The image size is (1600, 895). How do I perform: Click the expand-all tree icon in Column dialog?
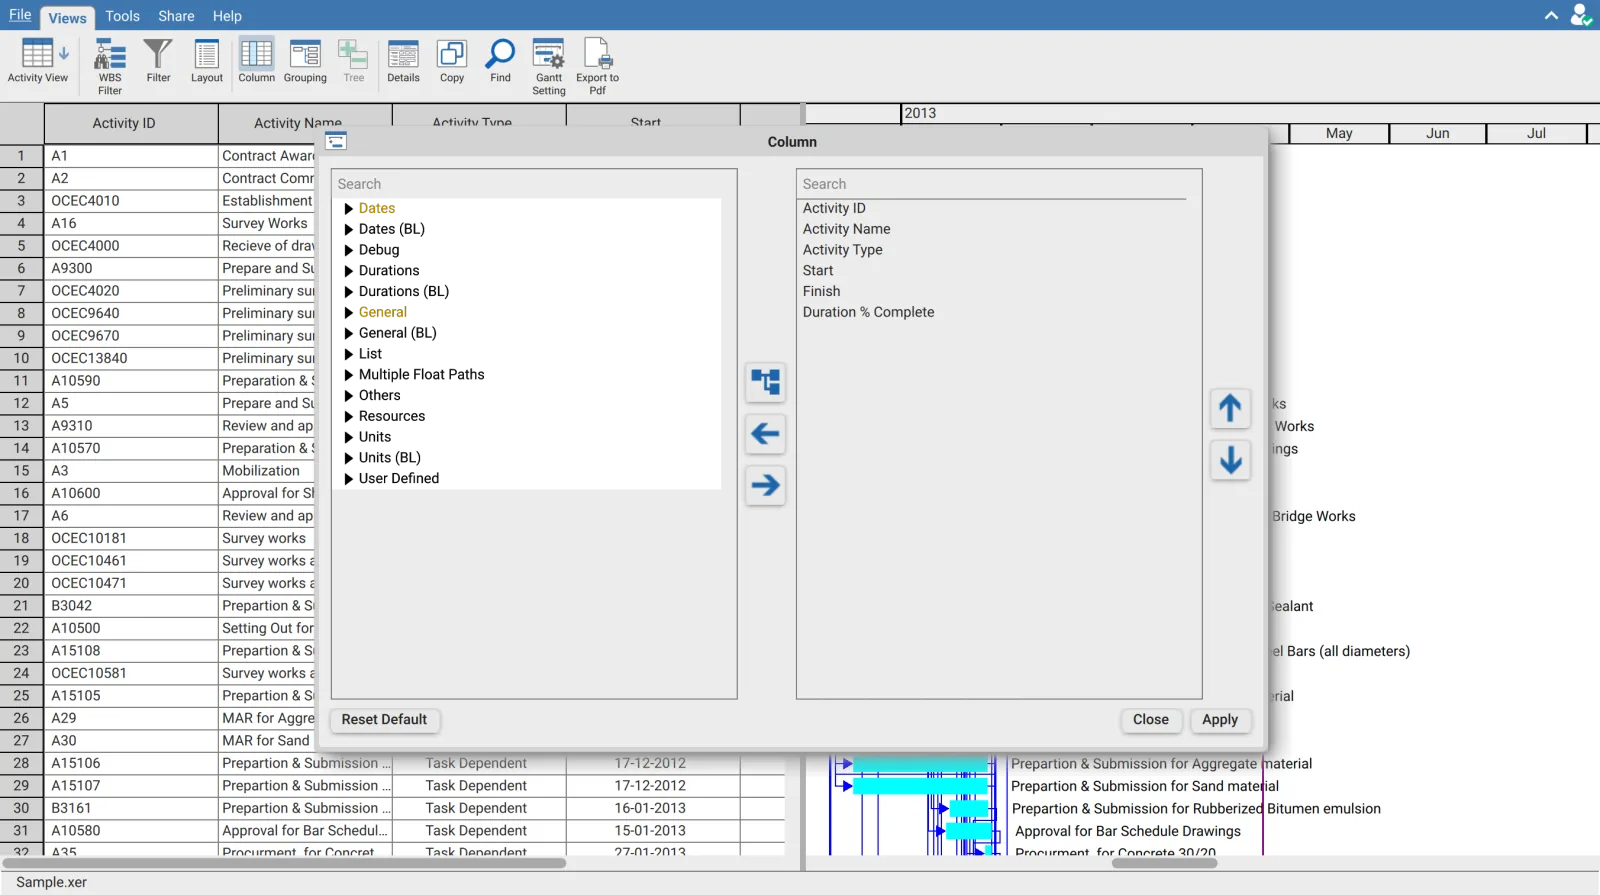point(765,382)
